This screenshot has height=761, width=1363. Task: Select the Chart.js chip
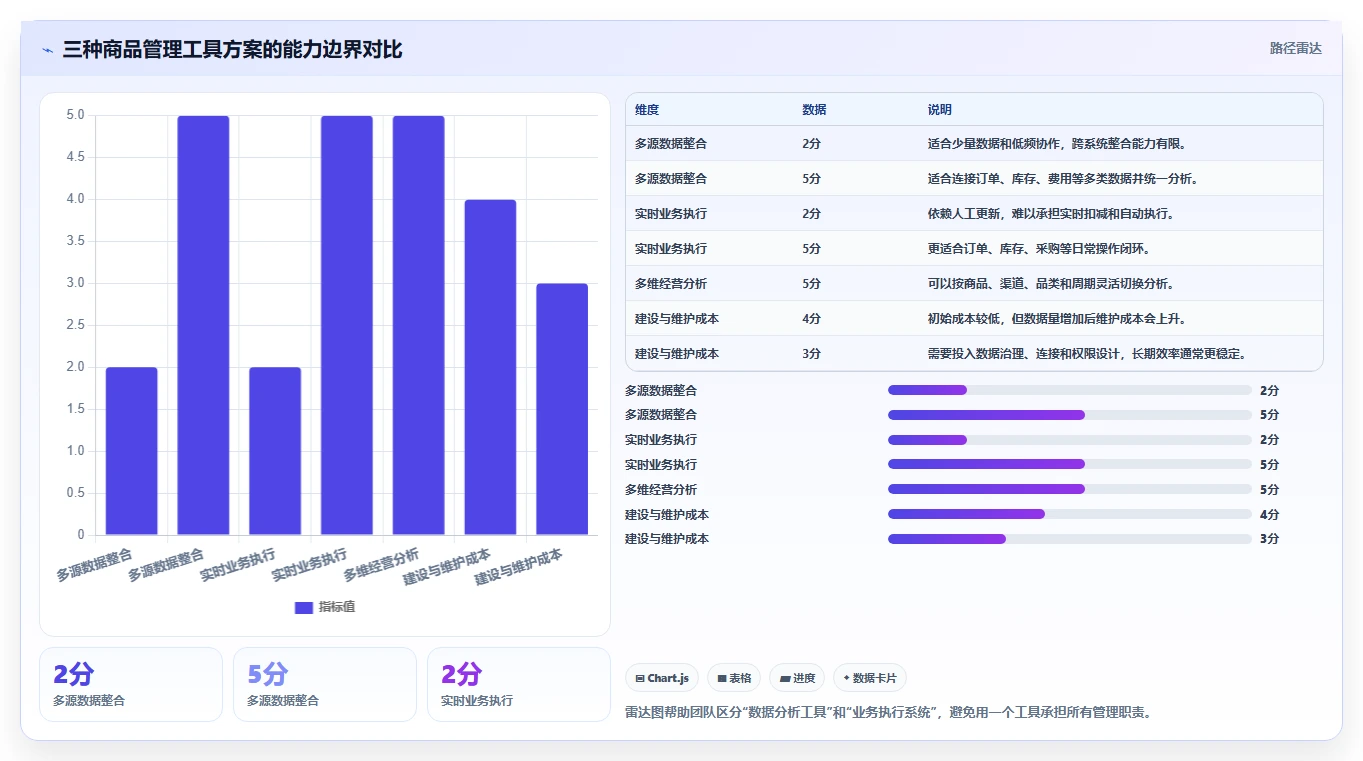(x=662, y=678)
